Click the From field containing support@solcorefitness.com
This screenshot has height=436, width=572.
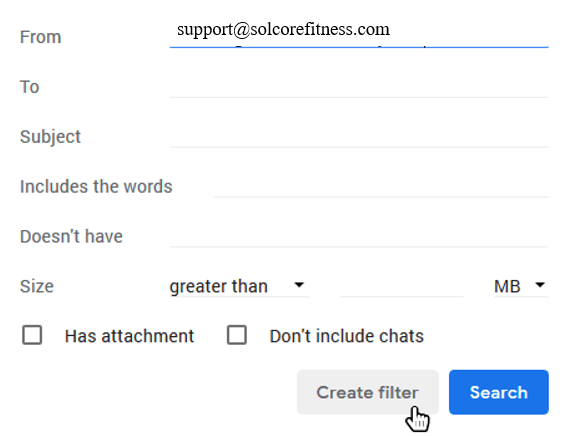[x=359, y=31]
